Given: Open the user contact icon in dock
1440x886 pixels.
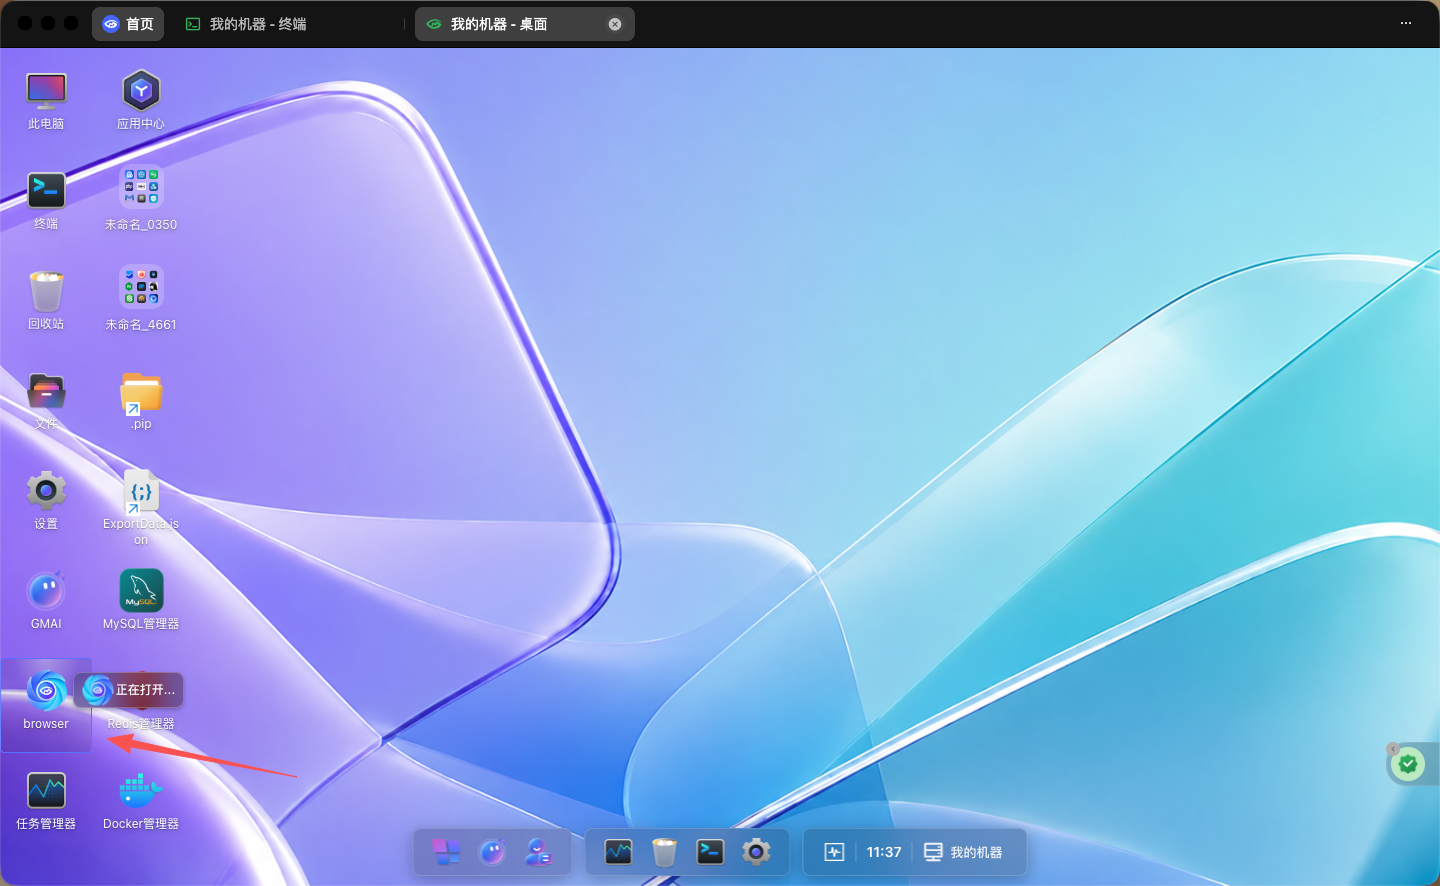Looking at the screenshot, I should click(538, 852).
